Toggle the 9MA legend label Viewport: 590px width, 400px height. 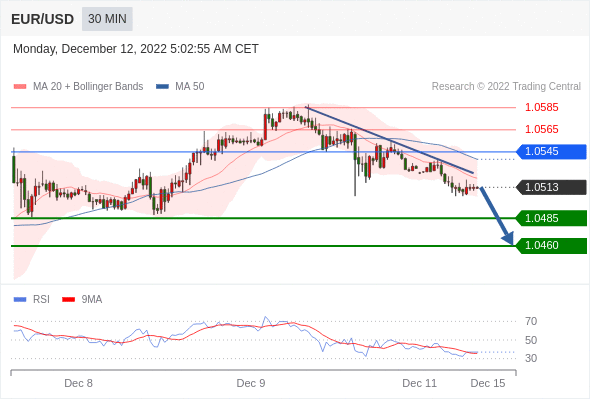(x=92, y=300)
